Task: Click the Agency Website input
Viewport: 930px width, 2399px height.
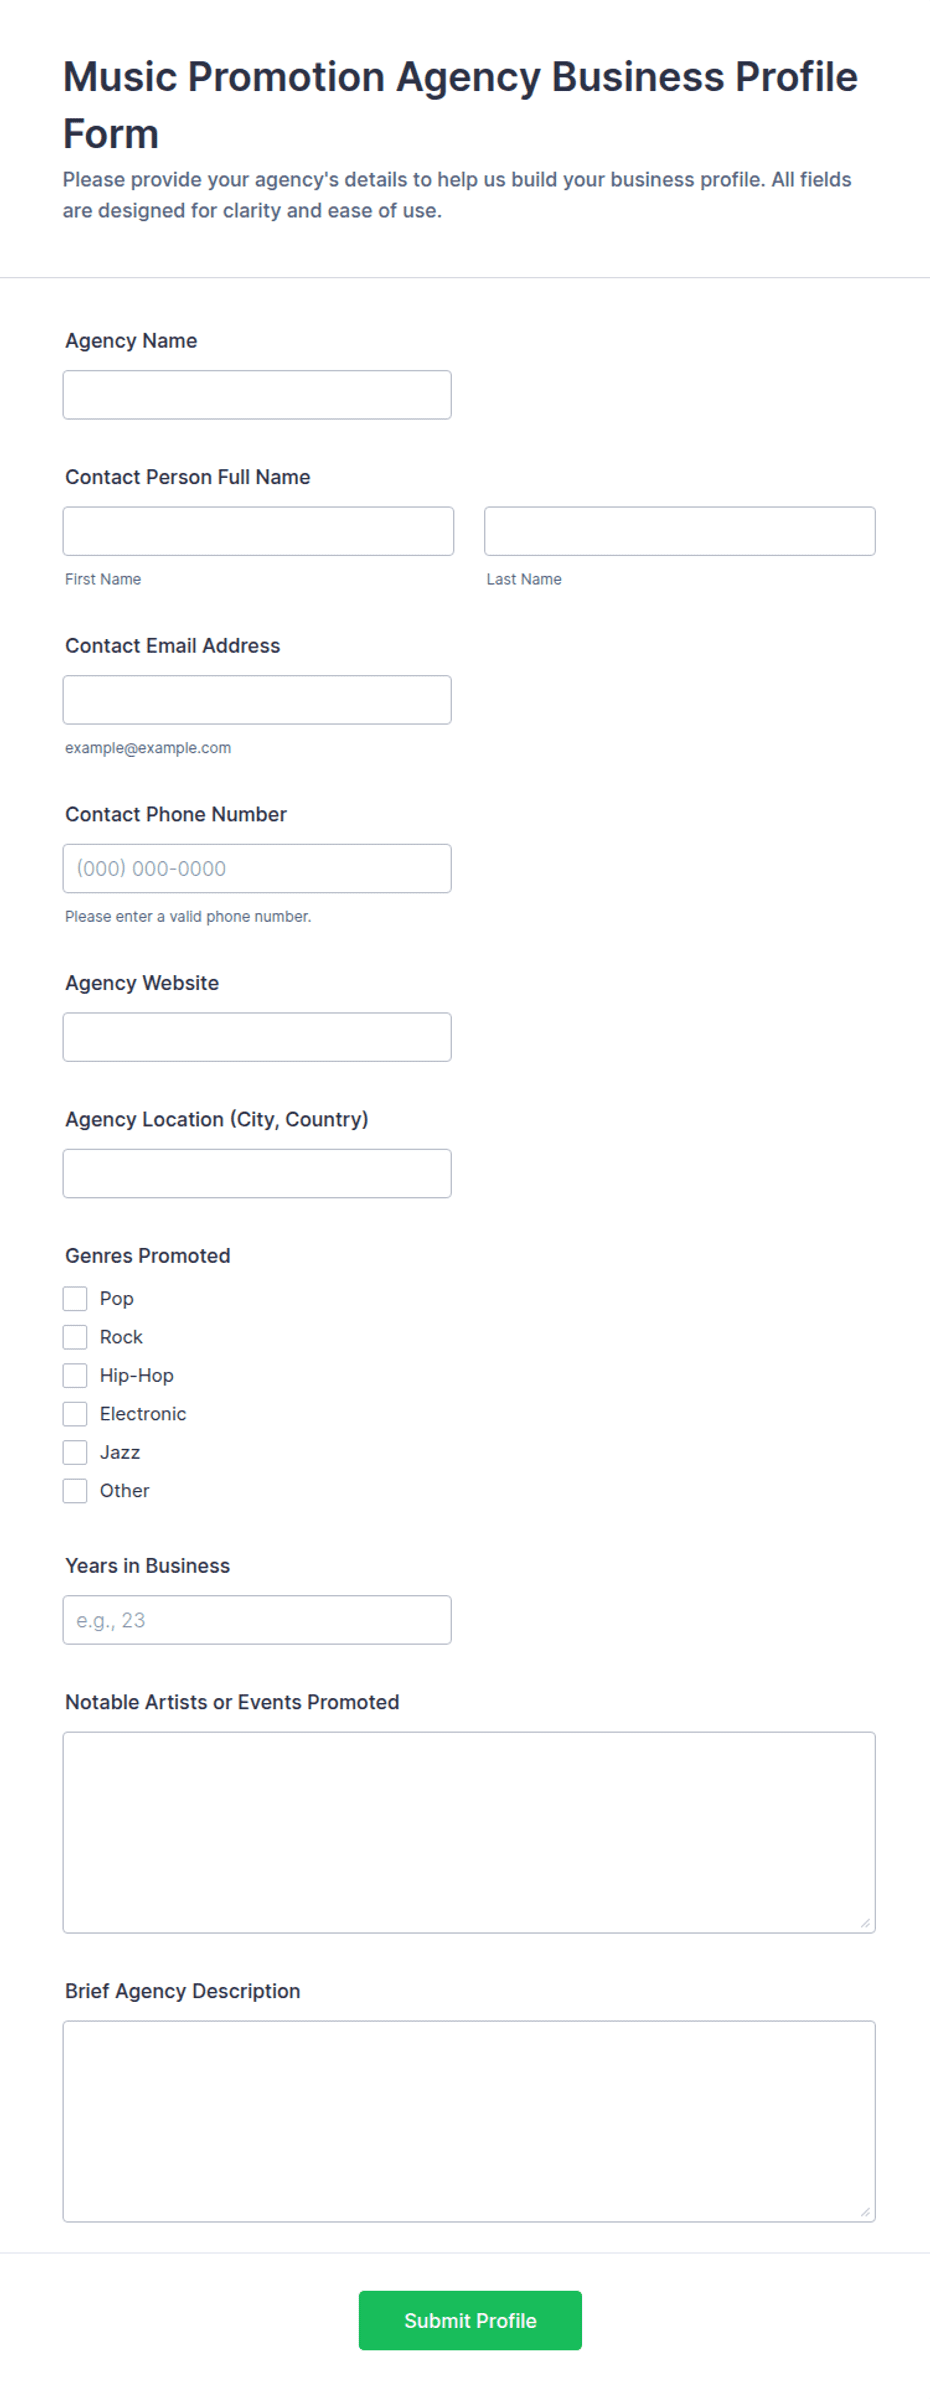Action: point(257,1037)
